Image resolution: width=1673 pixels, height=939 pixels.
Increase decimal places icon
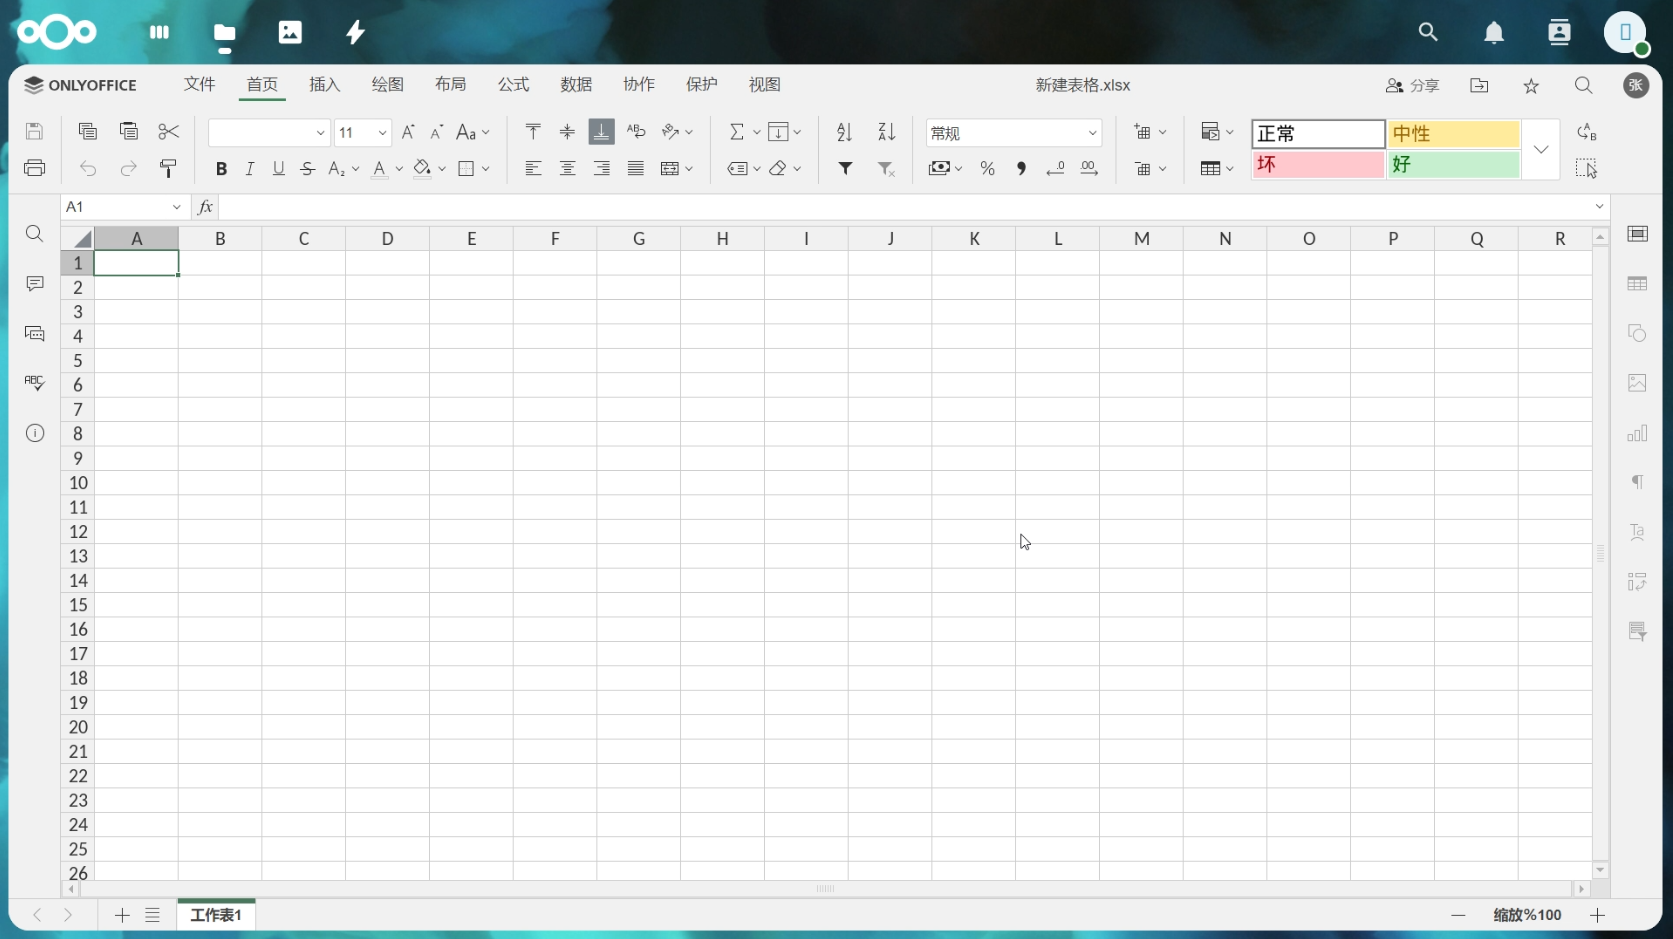(x=1089, y=168)
